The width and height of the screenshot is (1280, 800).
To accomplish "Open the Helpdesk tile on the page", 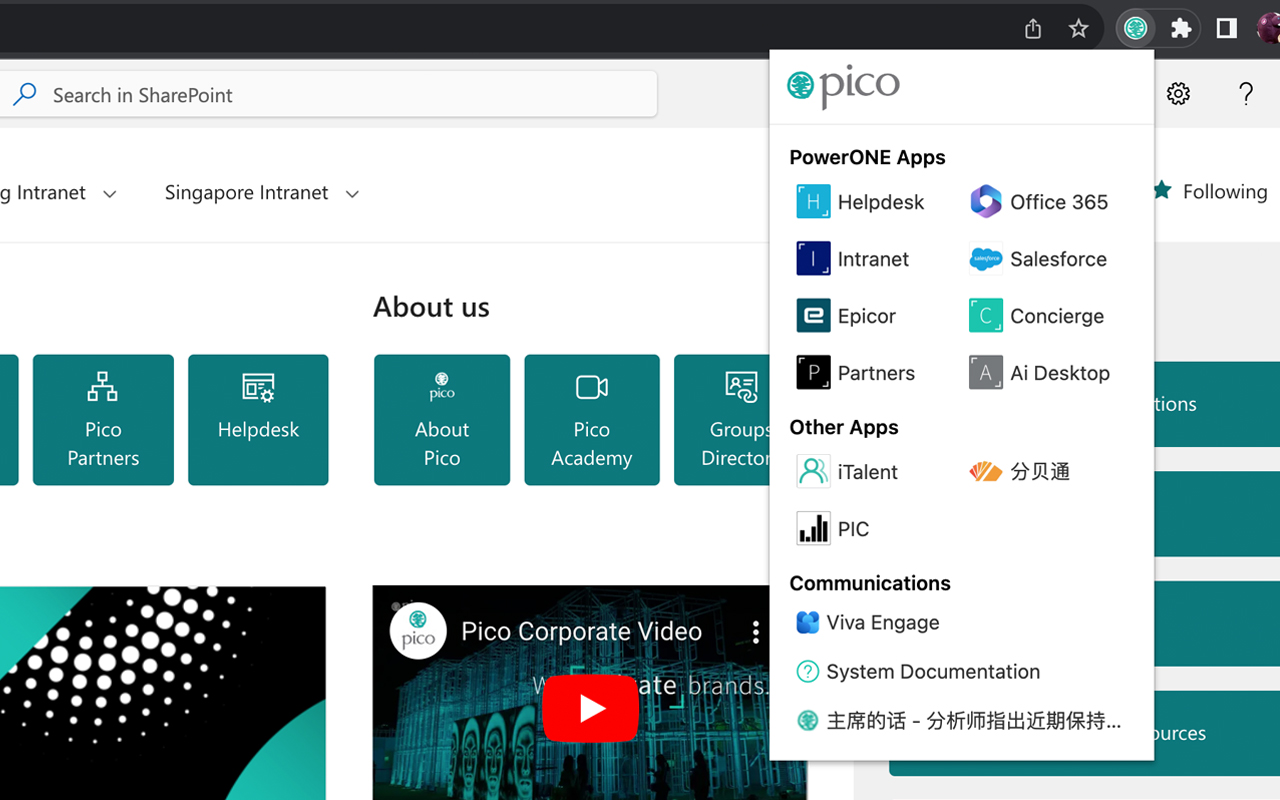I will tap(258, 420).
